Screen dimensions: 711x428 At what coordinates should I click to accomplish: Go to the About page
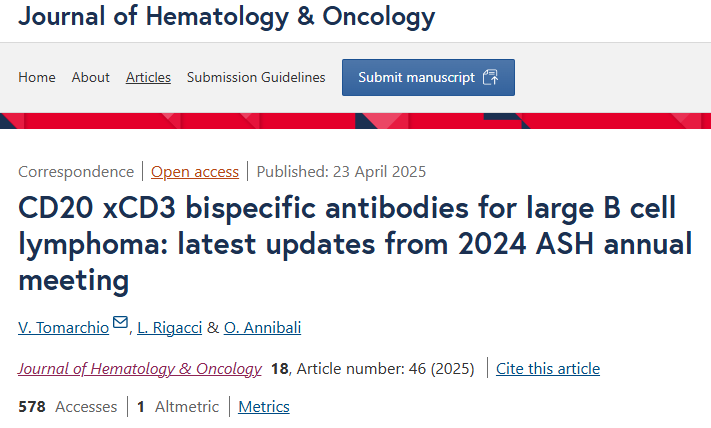tap(91, 77)
